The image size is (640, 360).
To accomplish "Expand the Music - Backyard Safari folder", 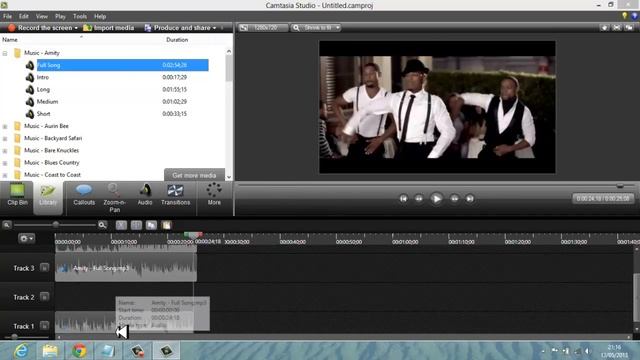I will coord(5,139).
